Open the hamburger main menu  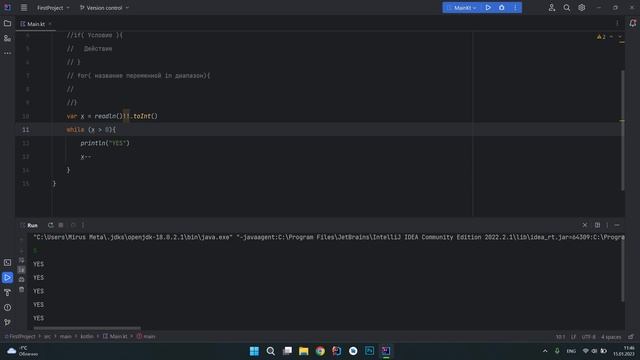(x=24, y=8)
